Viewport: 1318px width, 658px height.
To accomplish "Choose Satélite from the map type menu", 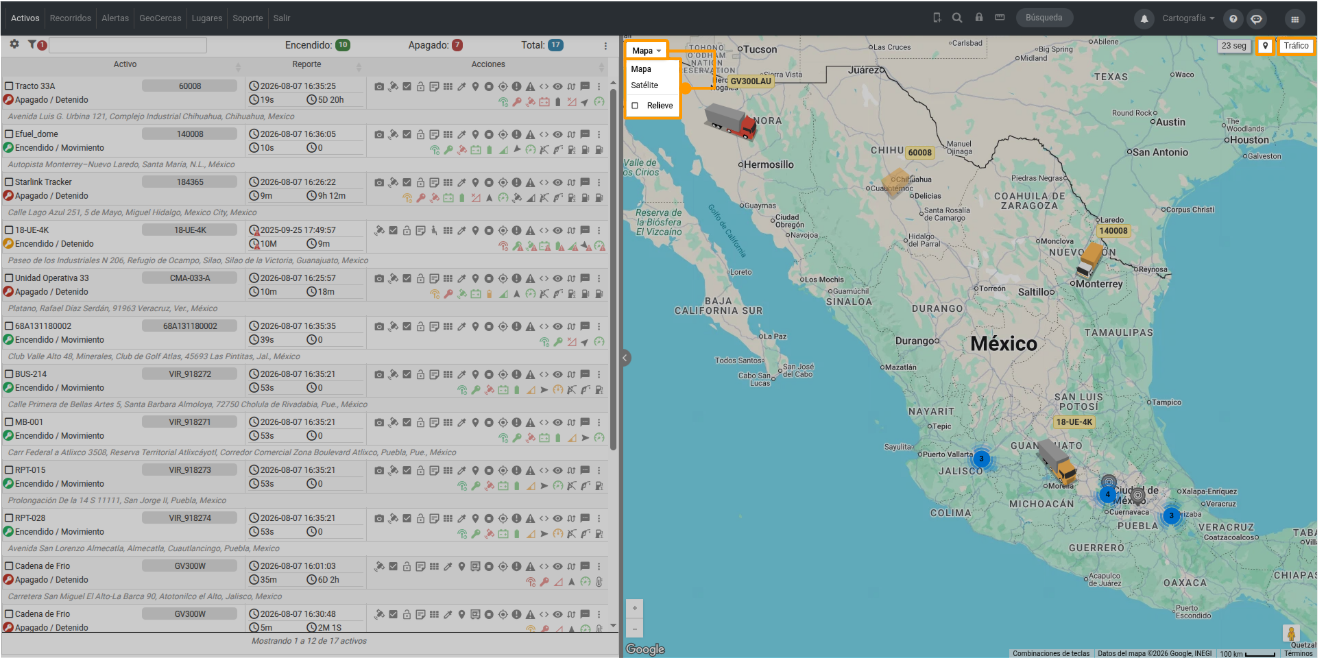I will (645, 85).
